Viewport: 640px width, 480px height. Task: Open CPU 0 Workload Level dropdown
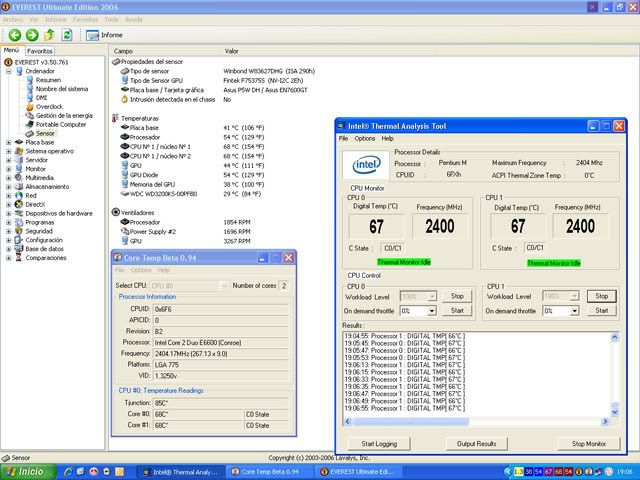coord(432,296)
